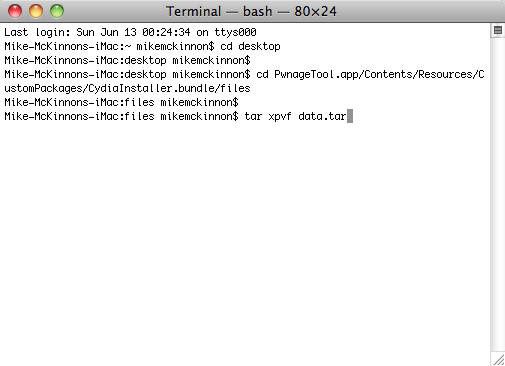The width and height of the screenshot is (505, 366).
Task: Click the 'data.tar' filename
Action: [x=322, y=116]
